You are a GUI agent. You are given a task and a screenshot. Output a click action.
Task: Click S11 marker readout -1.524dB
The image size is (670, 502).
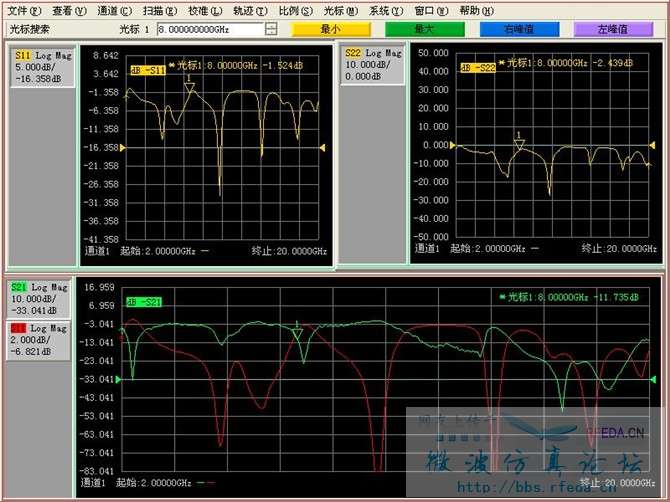coord(282,65)
